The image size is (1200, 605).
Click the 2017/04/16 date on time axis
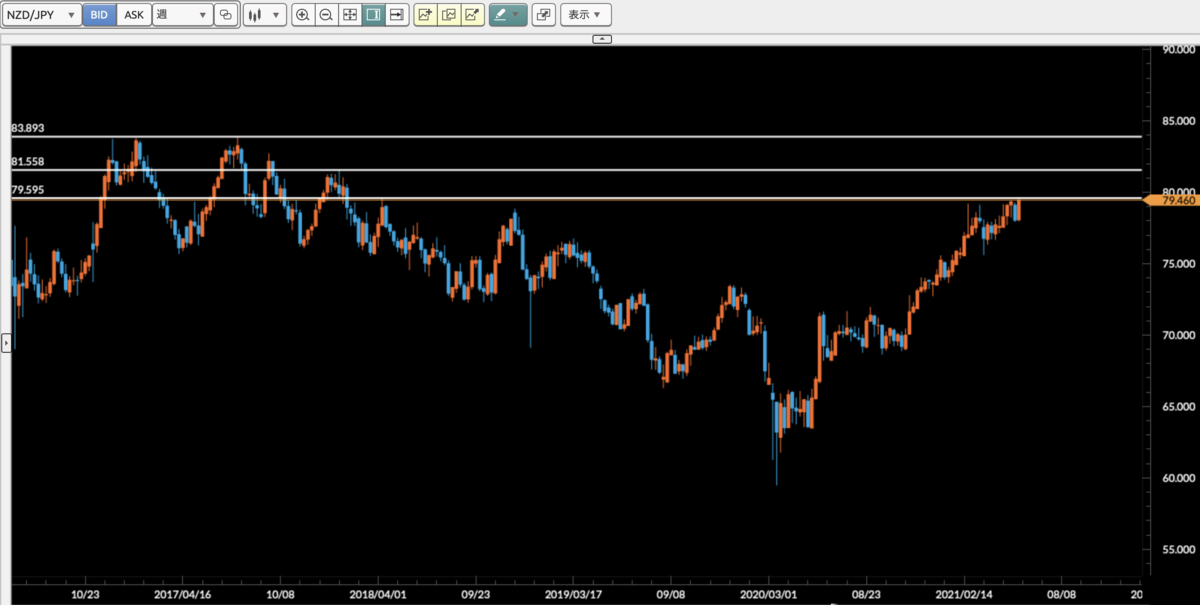pyautogui.click(x=182, y=593)
